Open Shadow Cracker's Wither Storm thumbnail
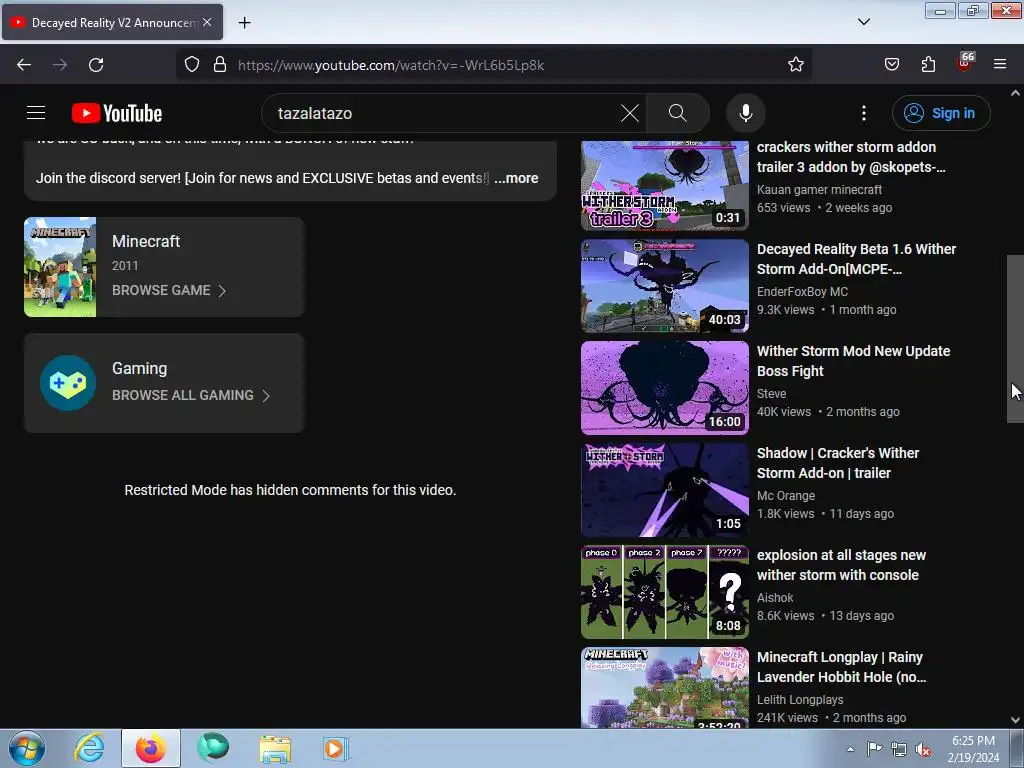 click(664, 490)
